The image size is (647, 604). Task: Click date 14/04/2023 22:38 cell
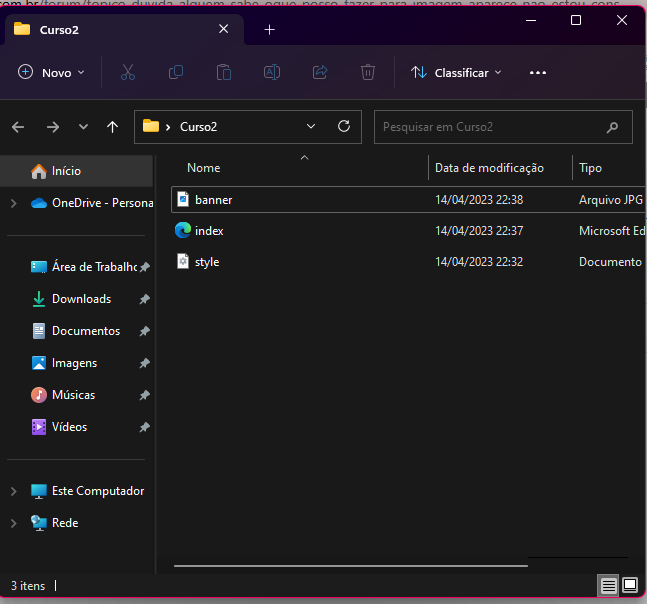point(479,200)
